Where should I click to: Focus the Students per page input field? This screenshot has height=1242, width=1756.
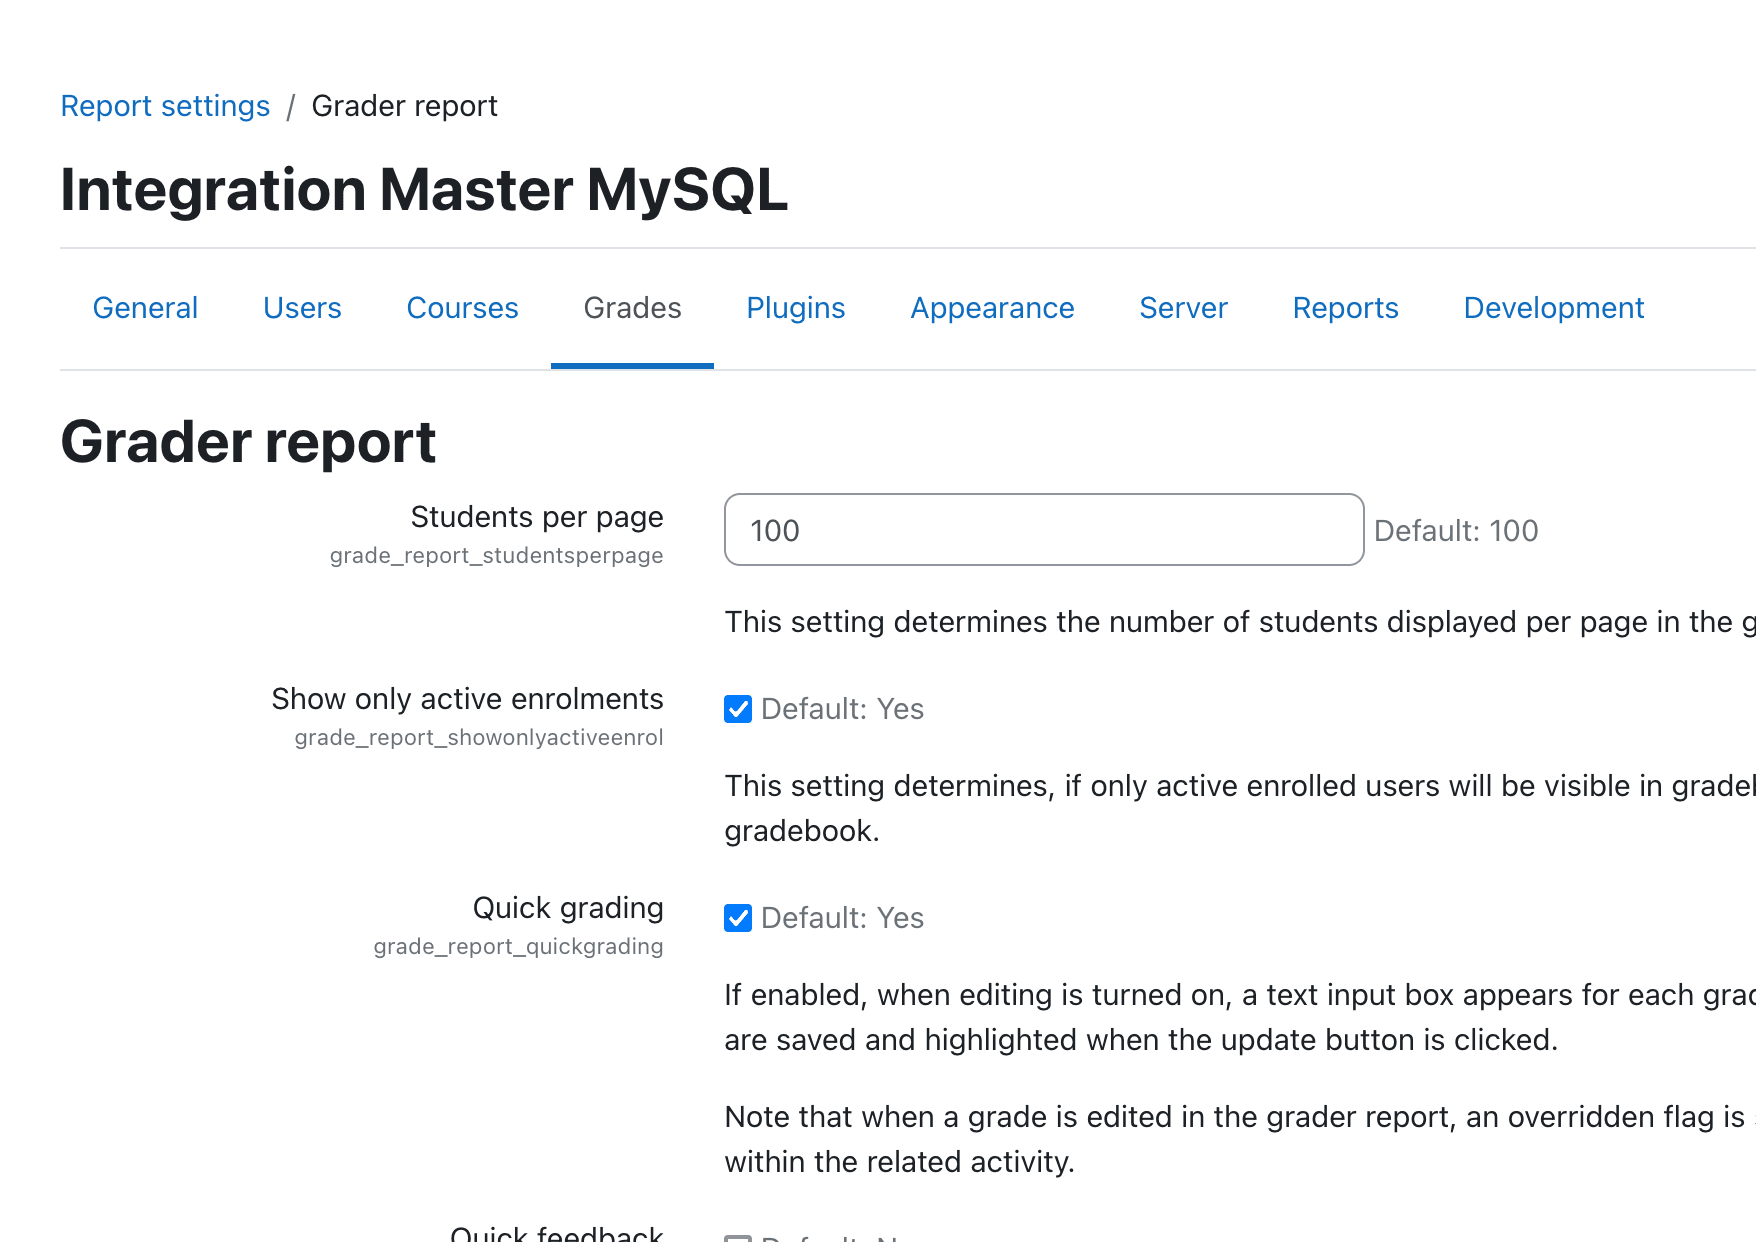pyautogui.click(x=1044, y=530)
